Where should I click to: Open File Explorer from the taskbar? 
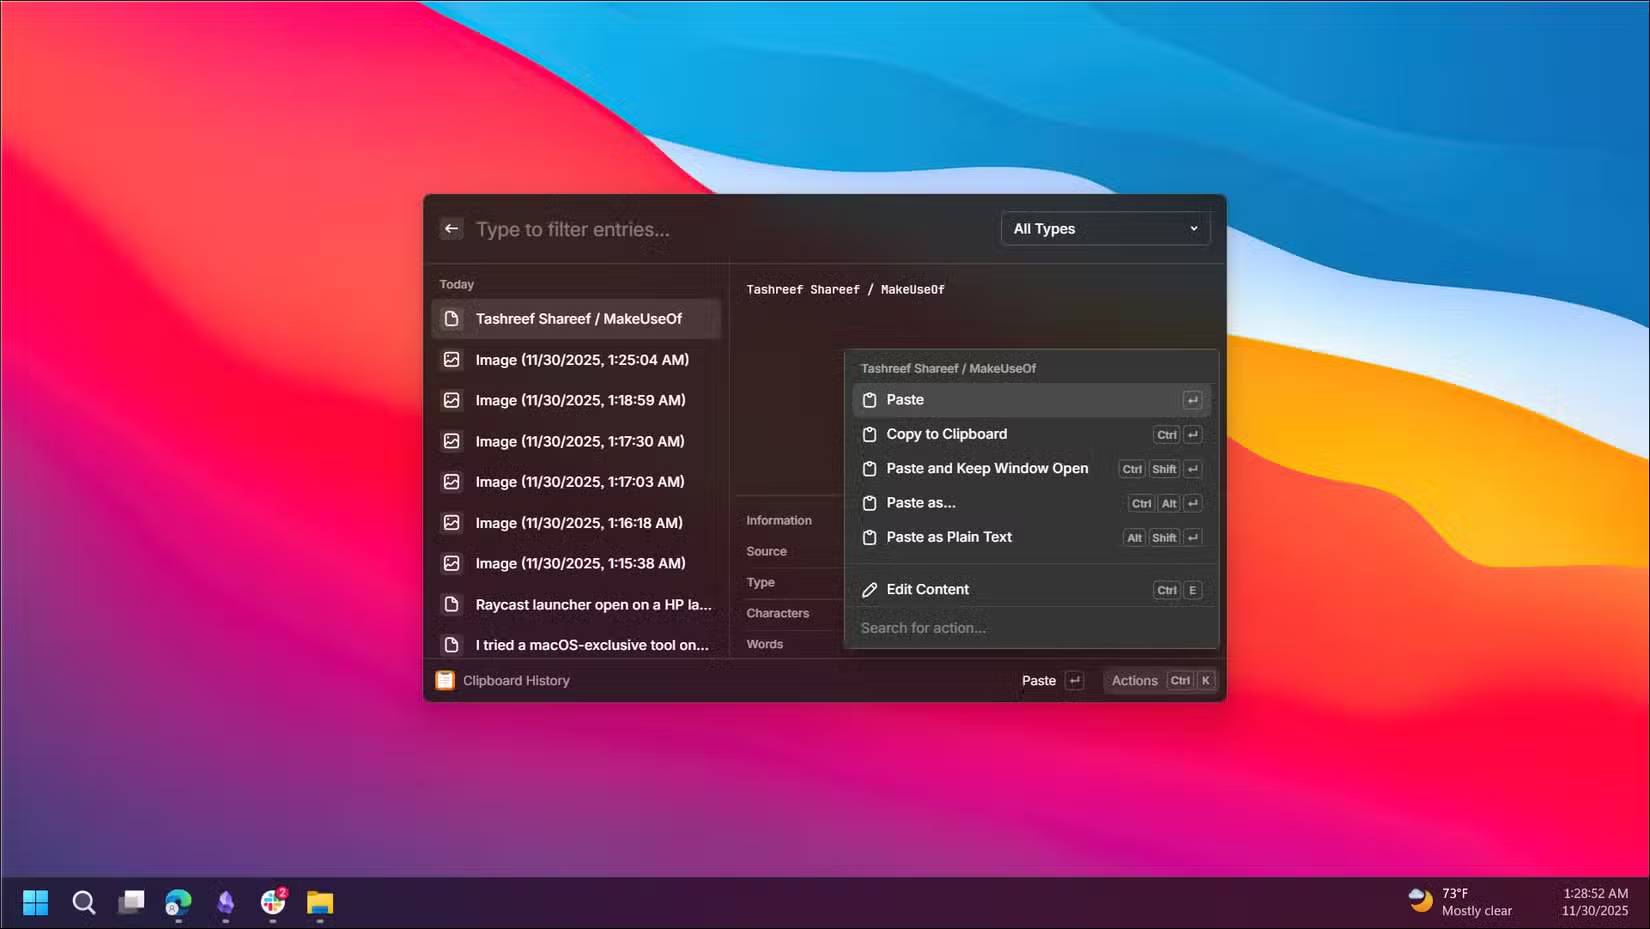point(320,902)
